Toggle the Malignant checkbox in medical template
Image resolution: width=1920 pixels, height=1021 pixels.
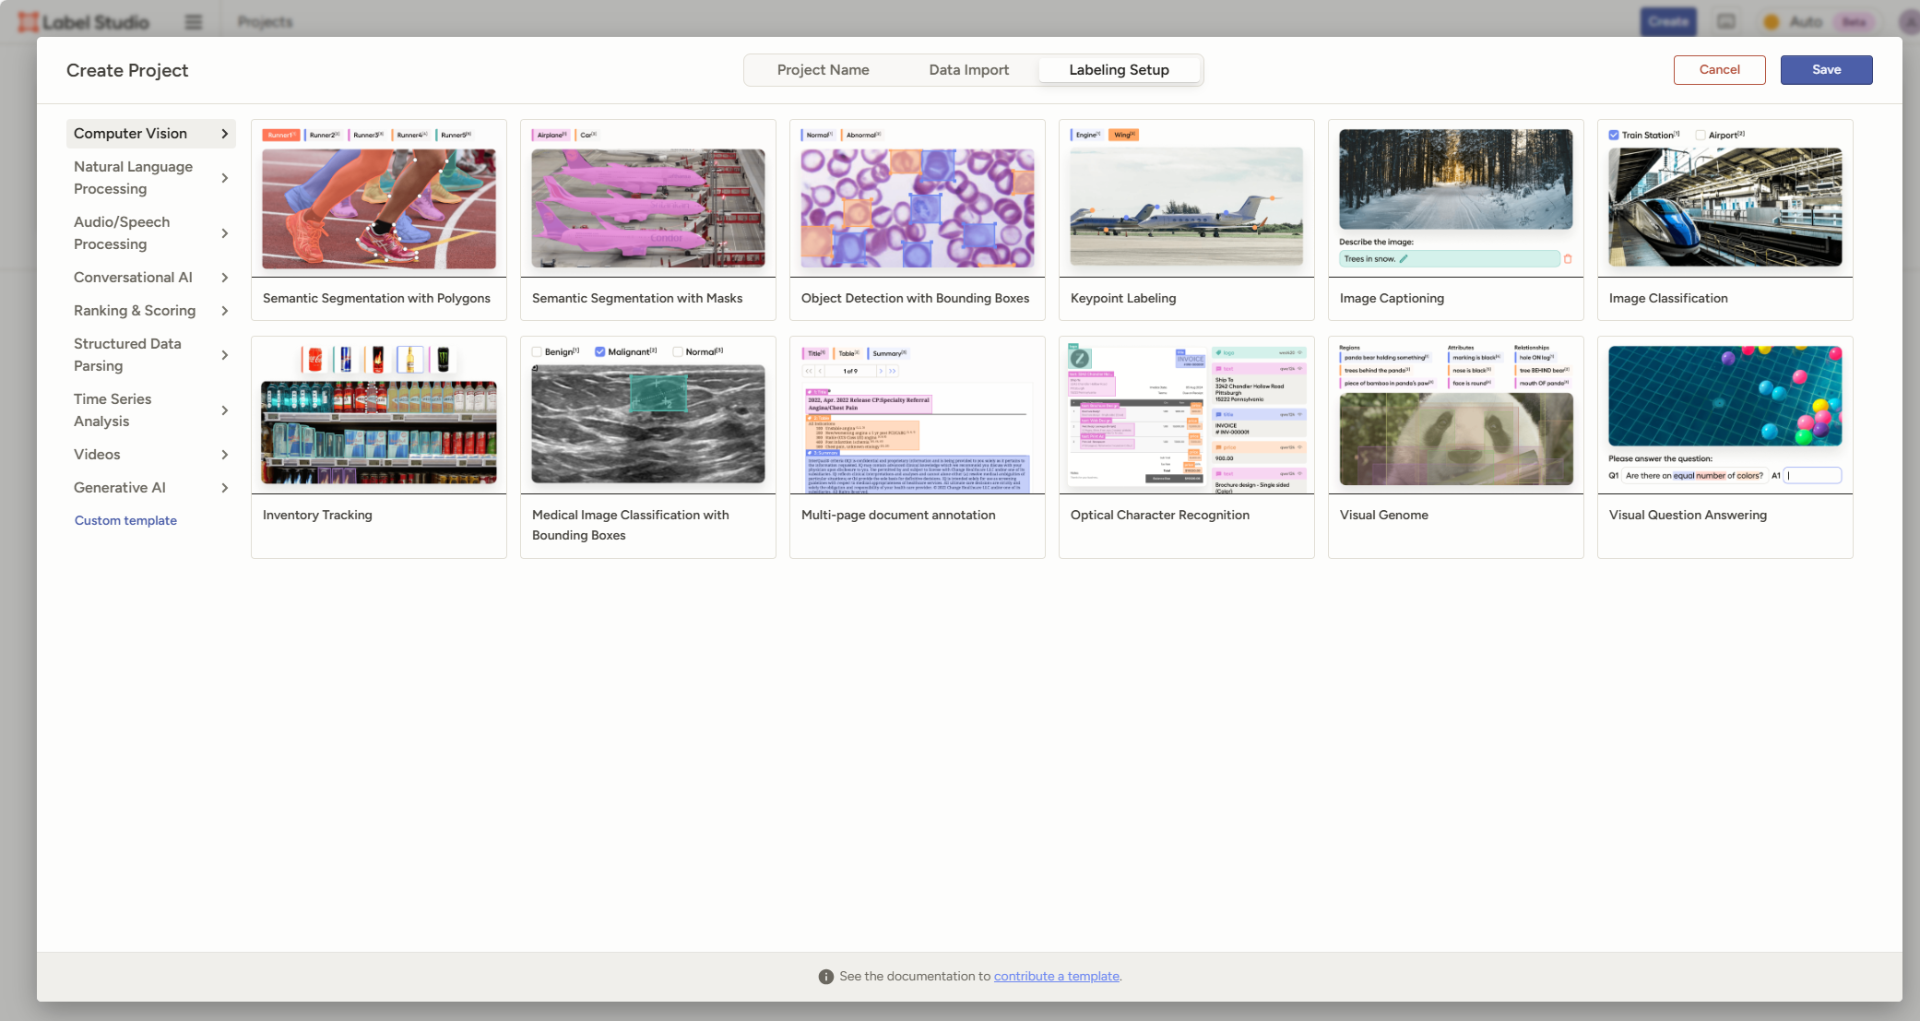[x=600, y=352]
